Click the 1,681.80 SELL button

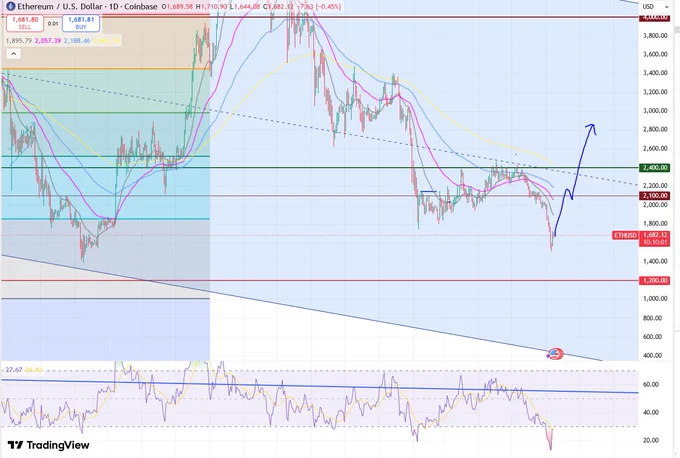[x=25, y=23]
